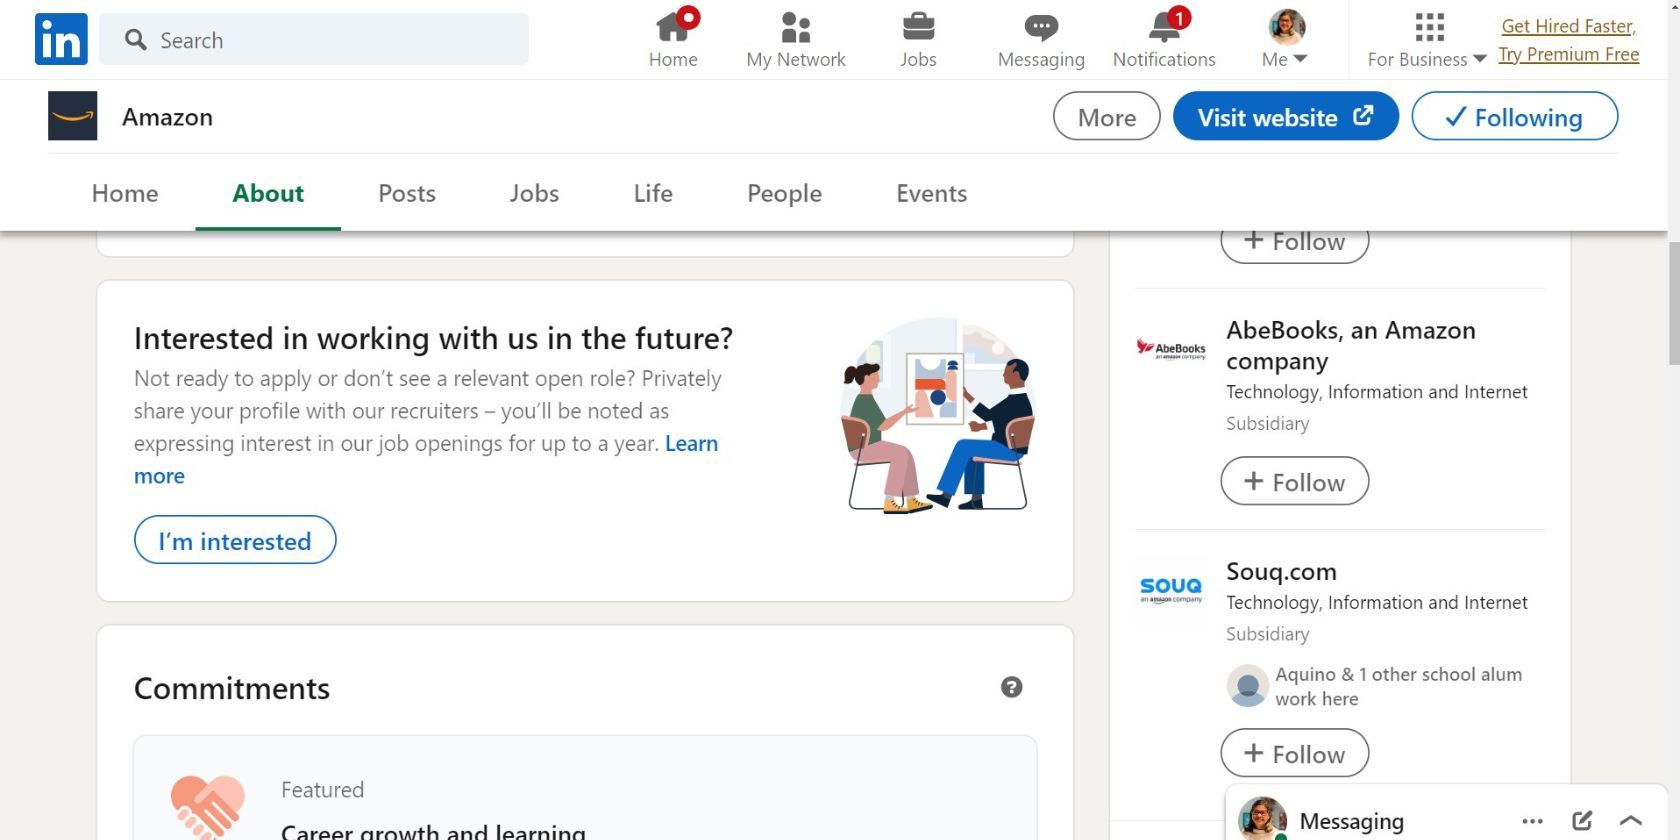This screenshot has width=1680, height=840.
Task: Open the Home feed icon
Action: pos(673,27)
